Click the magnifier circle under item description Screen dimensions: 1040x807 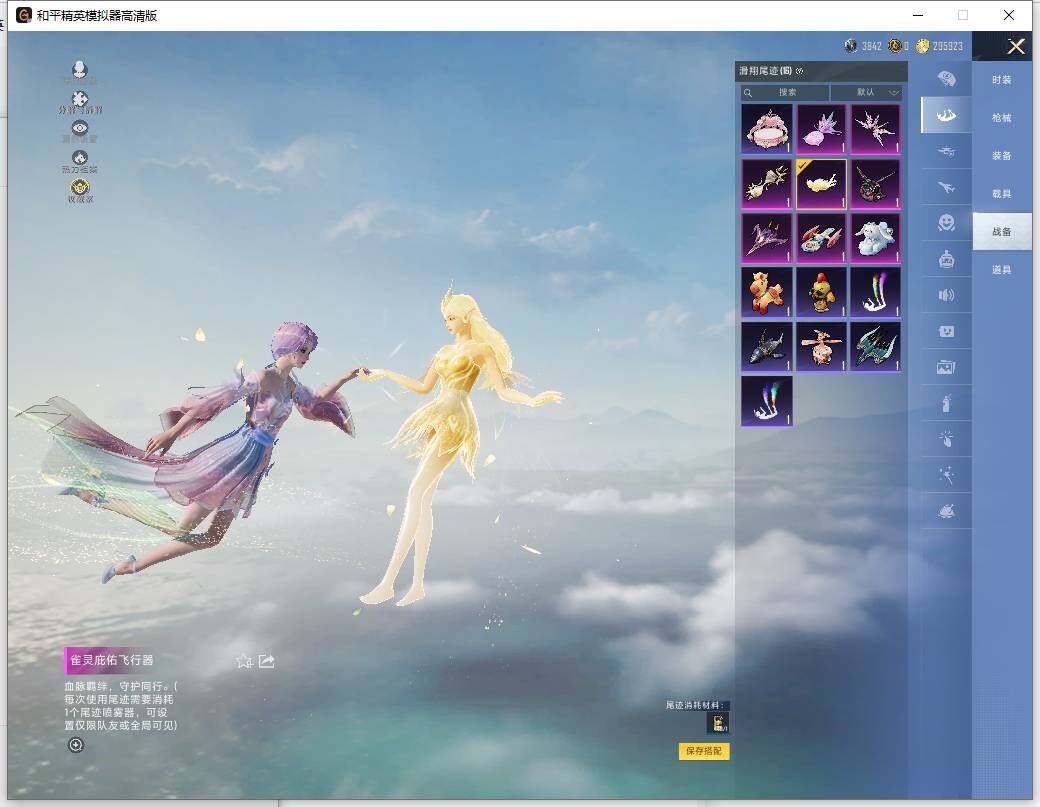click(76, 745)
